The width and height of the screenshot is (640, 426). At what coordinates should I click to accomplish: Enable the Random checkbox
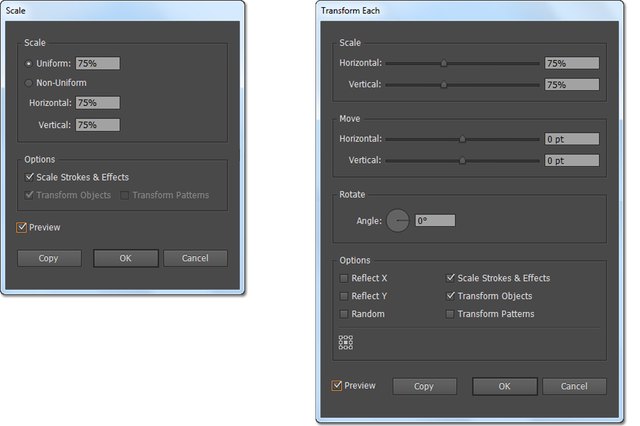pyautogui.click(x=344, y=314)
